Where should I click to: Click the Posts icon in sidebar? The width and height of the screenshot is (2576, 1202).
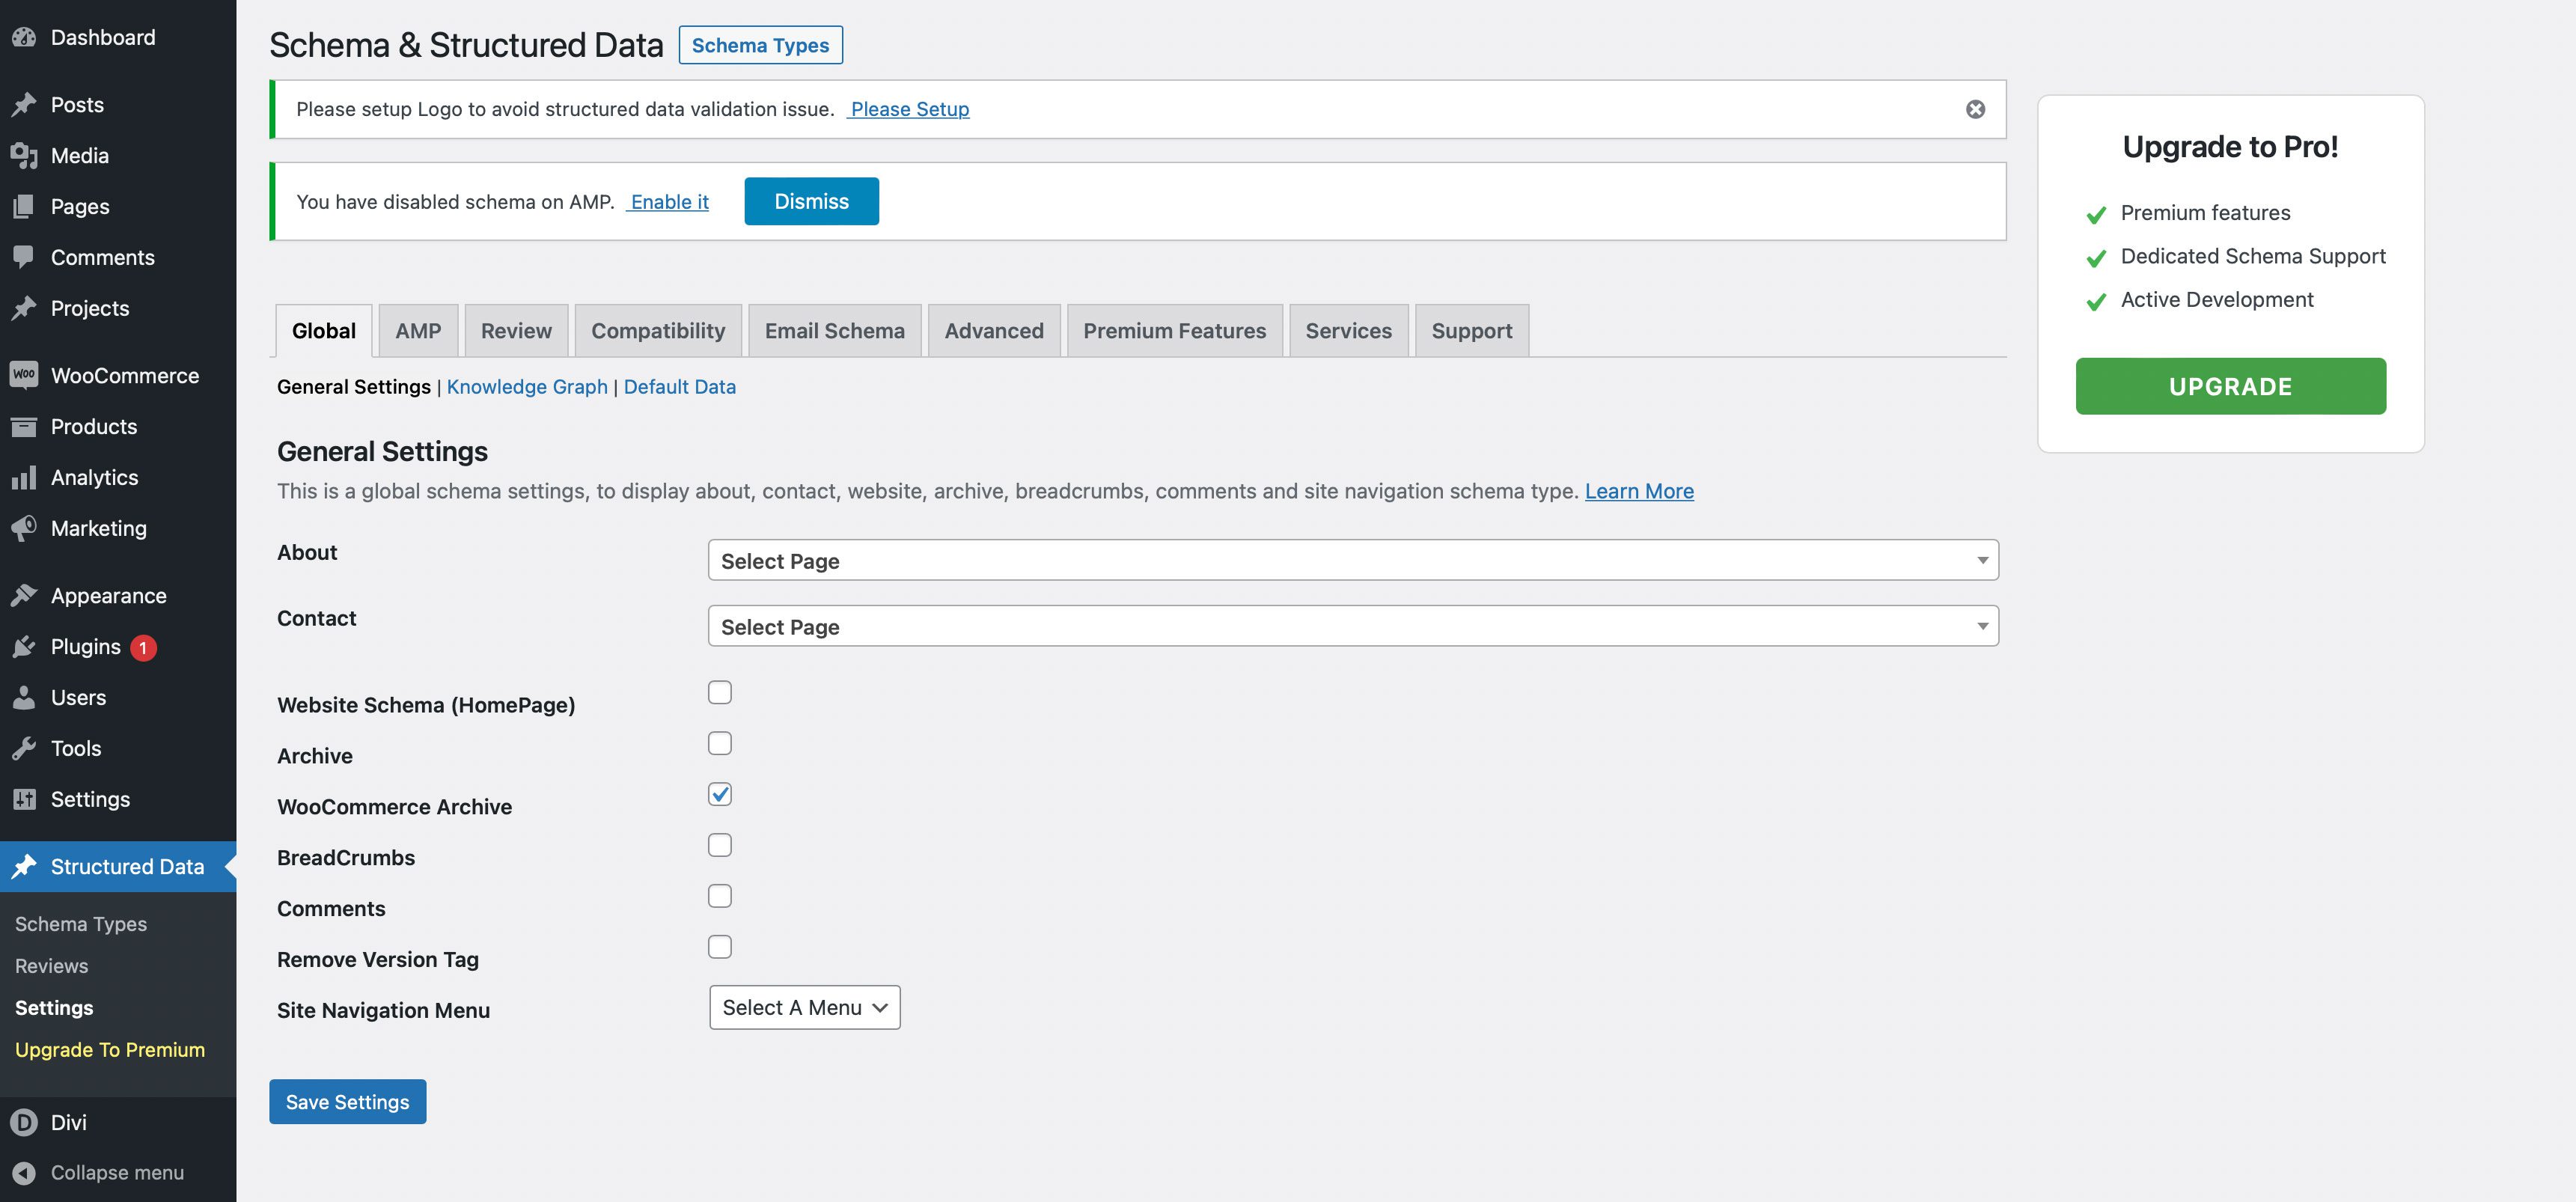(x=23, y=102)
